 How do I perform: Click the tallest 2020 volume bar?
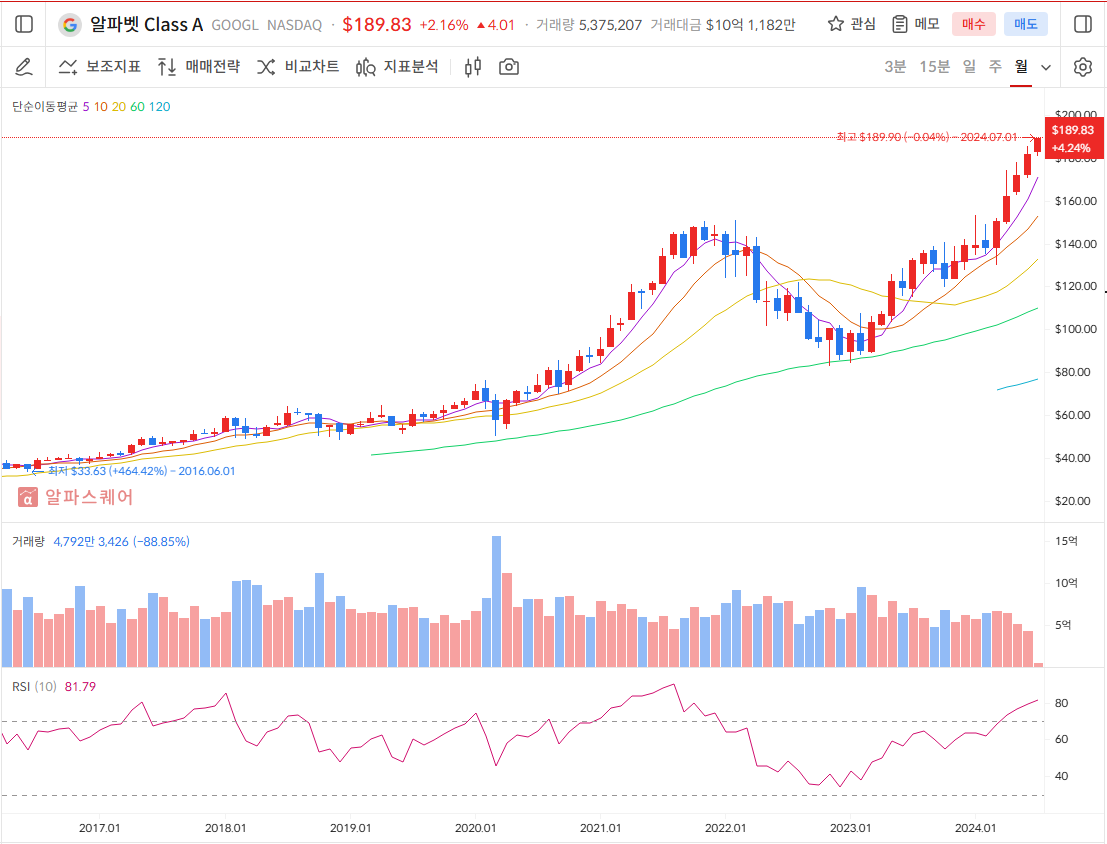point(496,601)
